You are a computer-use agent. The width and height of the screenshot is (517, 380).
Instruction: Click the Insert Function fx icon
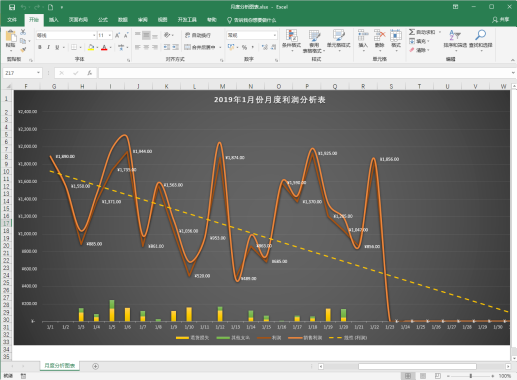coord(89,73)
